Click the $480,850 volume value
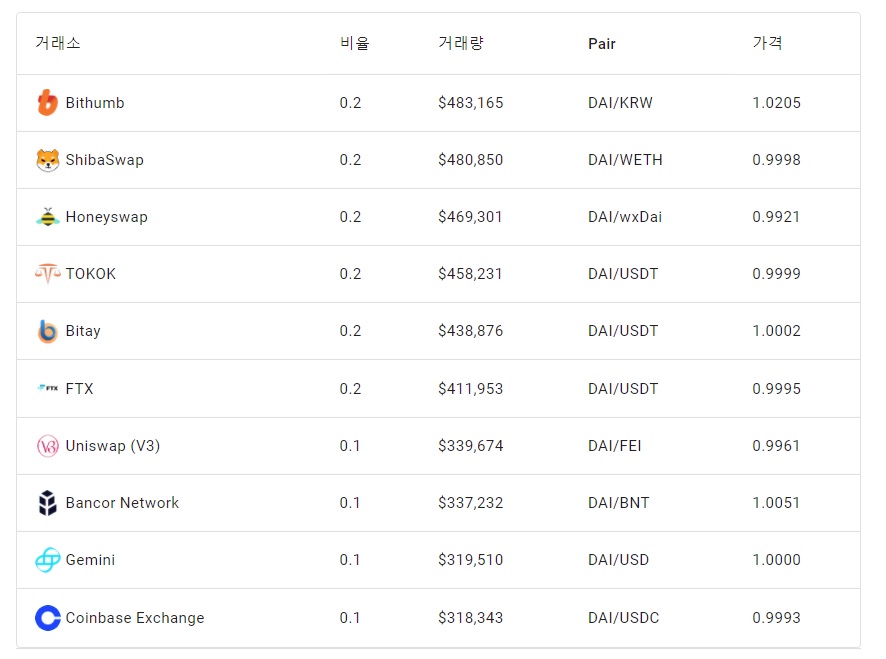The image size is (886, 659). [471, 160]
